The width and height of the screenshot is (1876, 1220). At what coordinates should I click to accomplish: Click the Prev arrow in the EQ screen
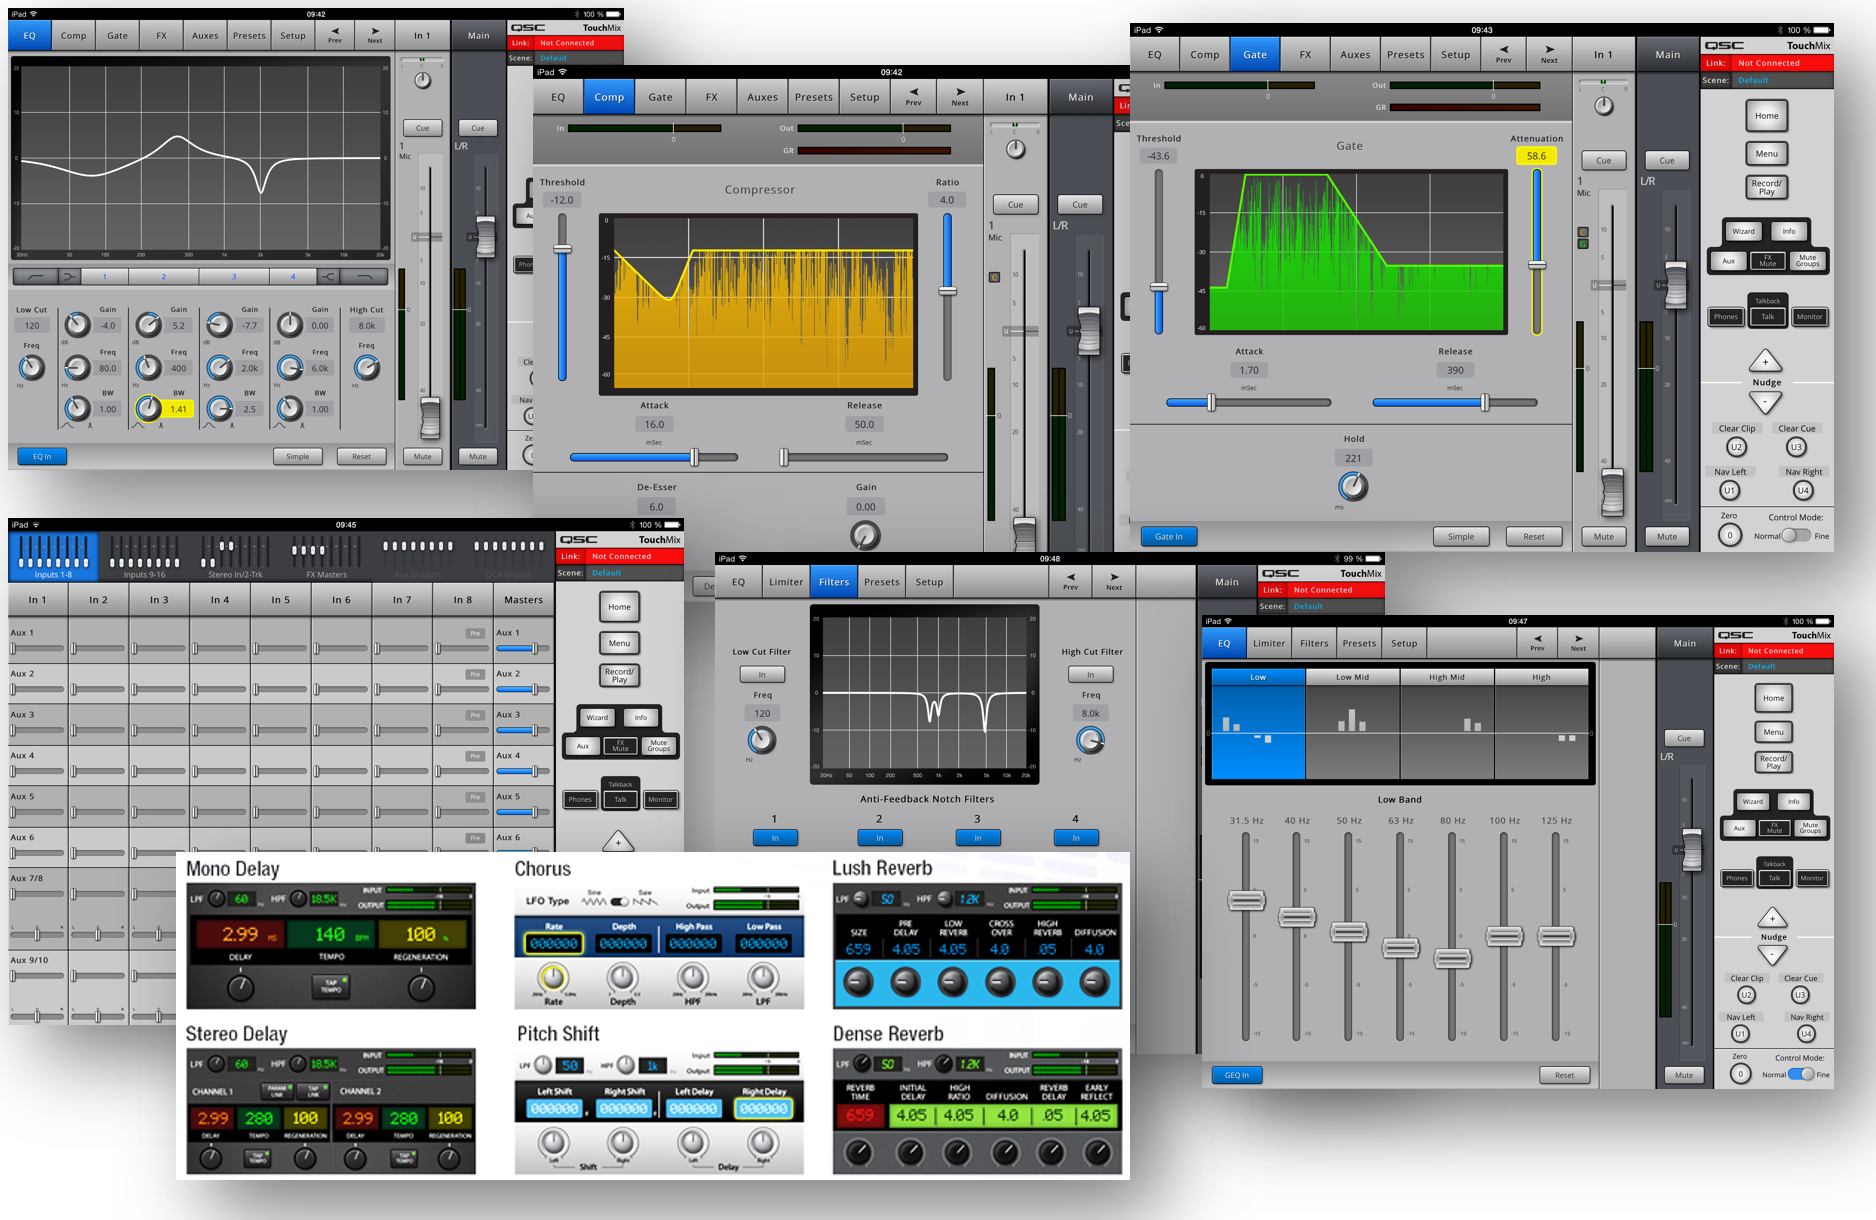tap(335, 35)
